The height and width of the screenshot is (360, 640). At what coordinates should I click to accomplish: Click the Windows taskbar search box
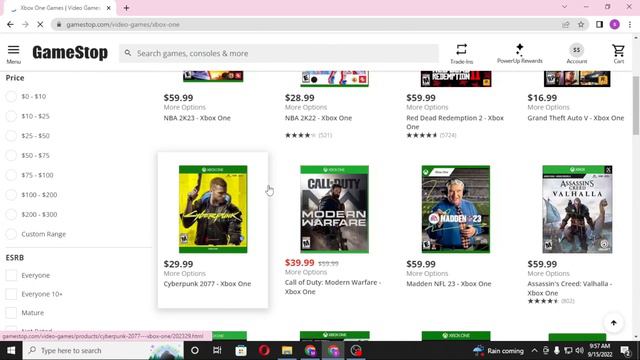point(104,351)
